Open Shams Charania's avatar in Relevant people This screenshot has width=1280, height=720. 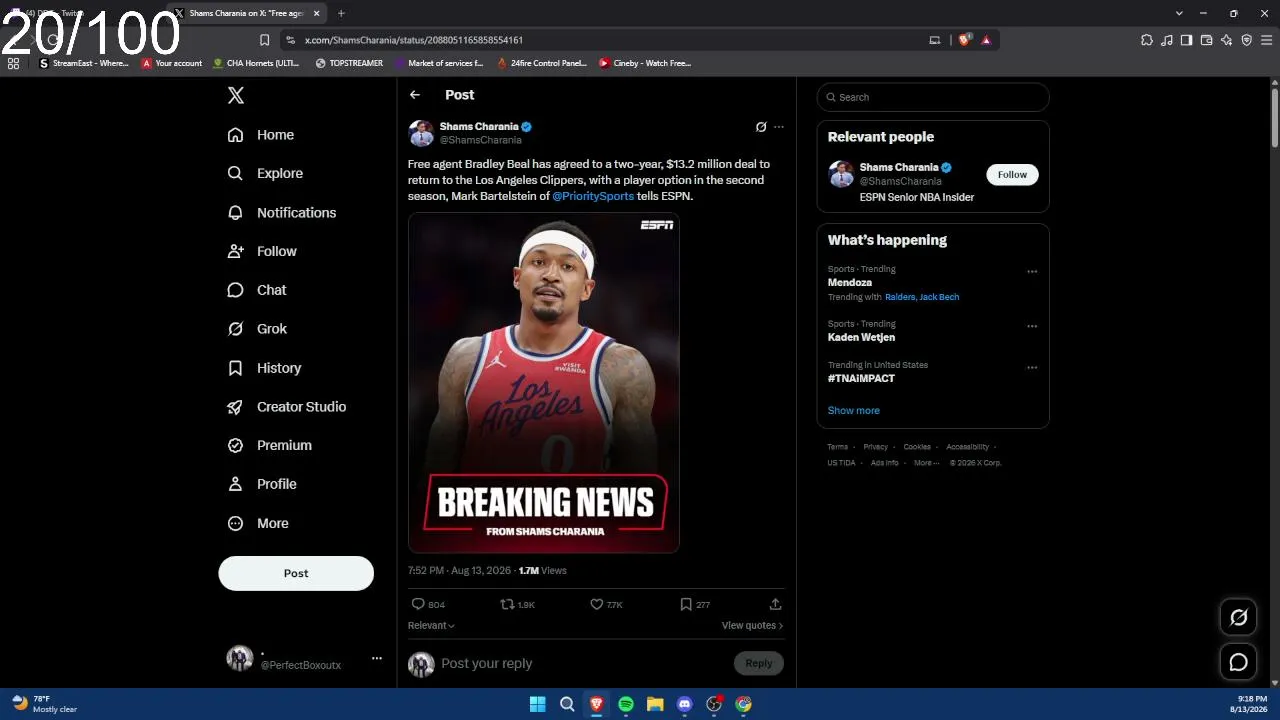(x=841, y=174)
